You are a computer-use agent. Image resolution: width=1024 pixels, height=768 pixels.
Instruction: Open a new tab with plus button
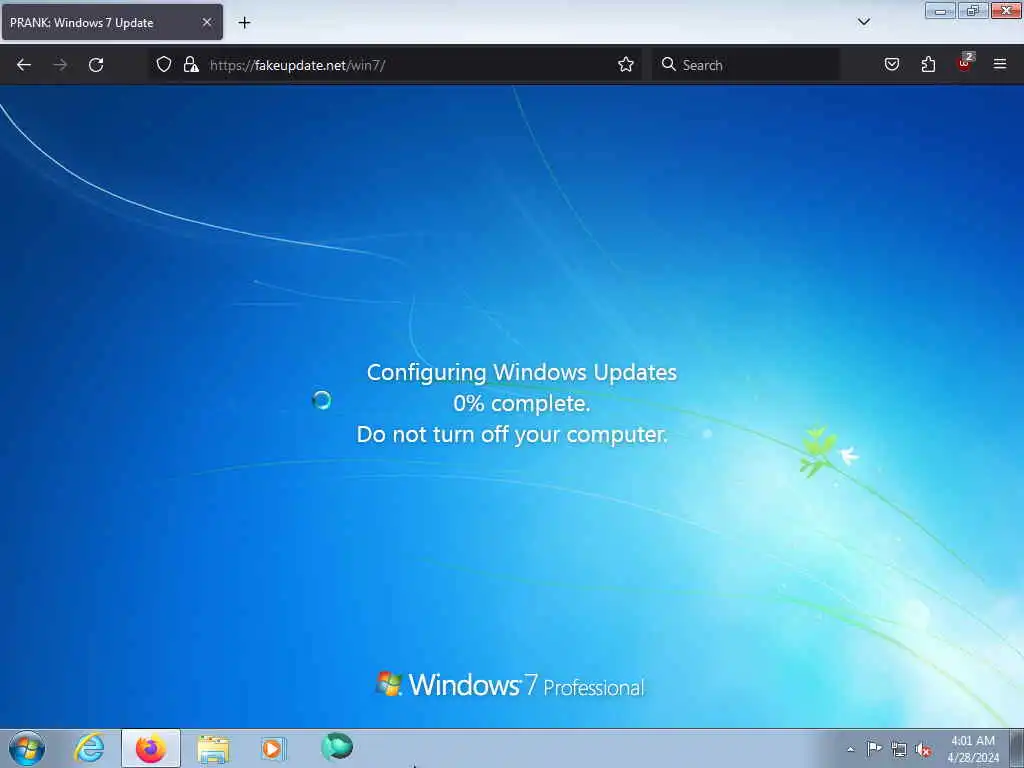click(x=244, y=23)
